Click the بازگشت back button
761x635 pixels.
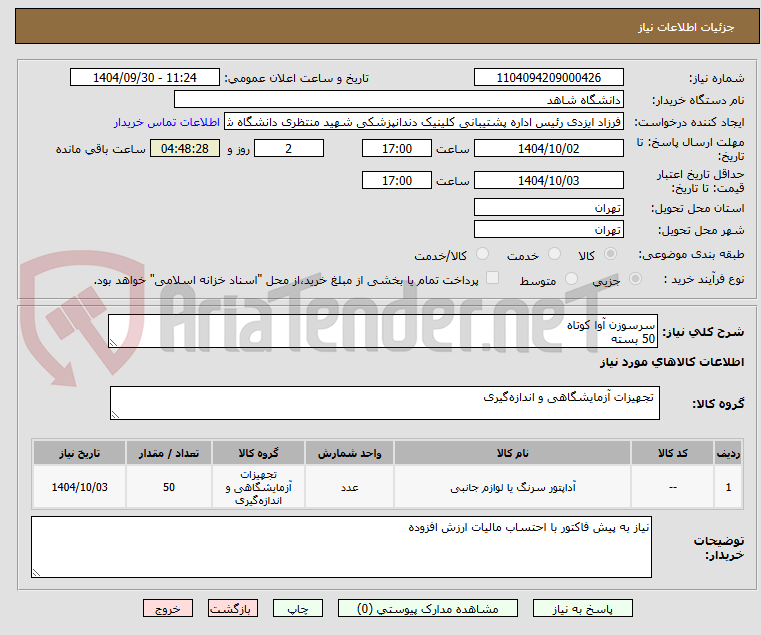point(233,608)
